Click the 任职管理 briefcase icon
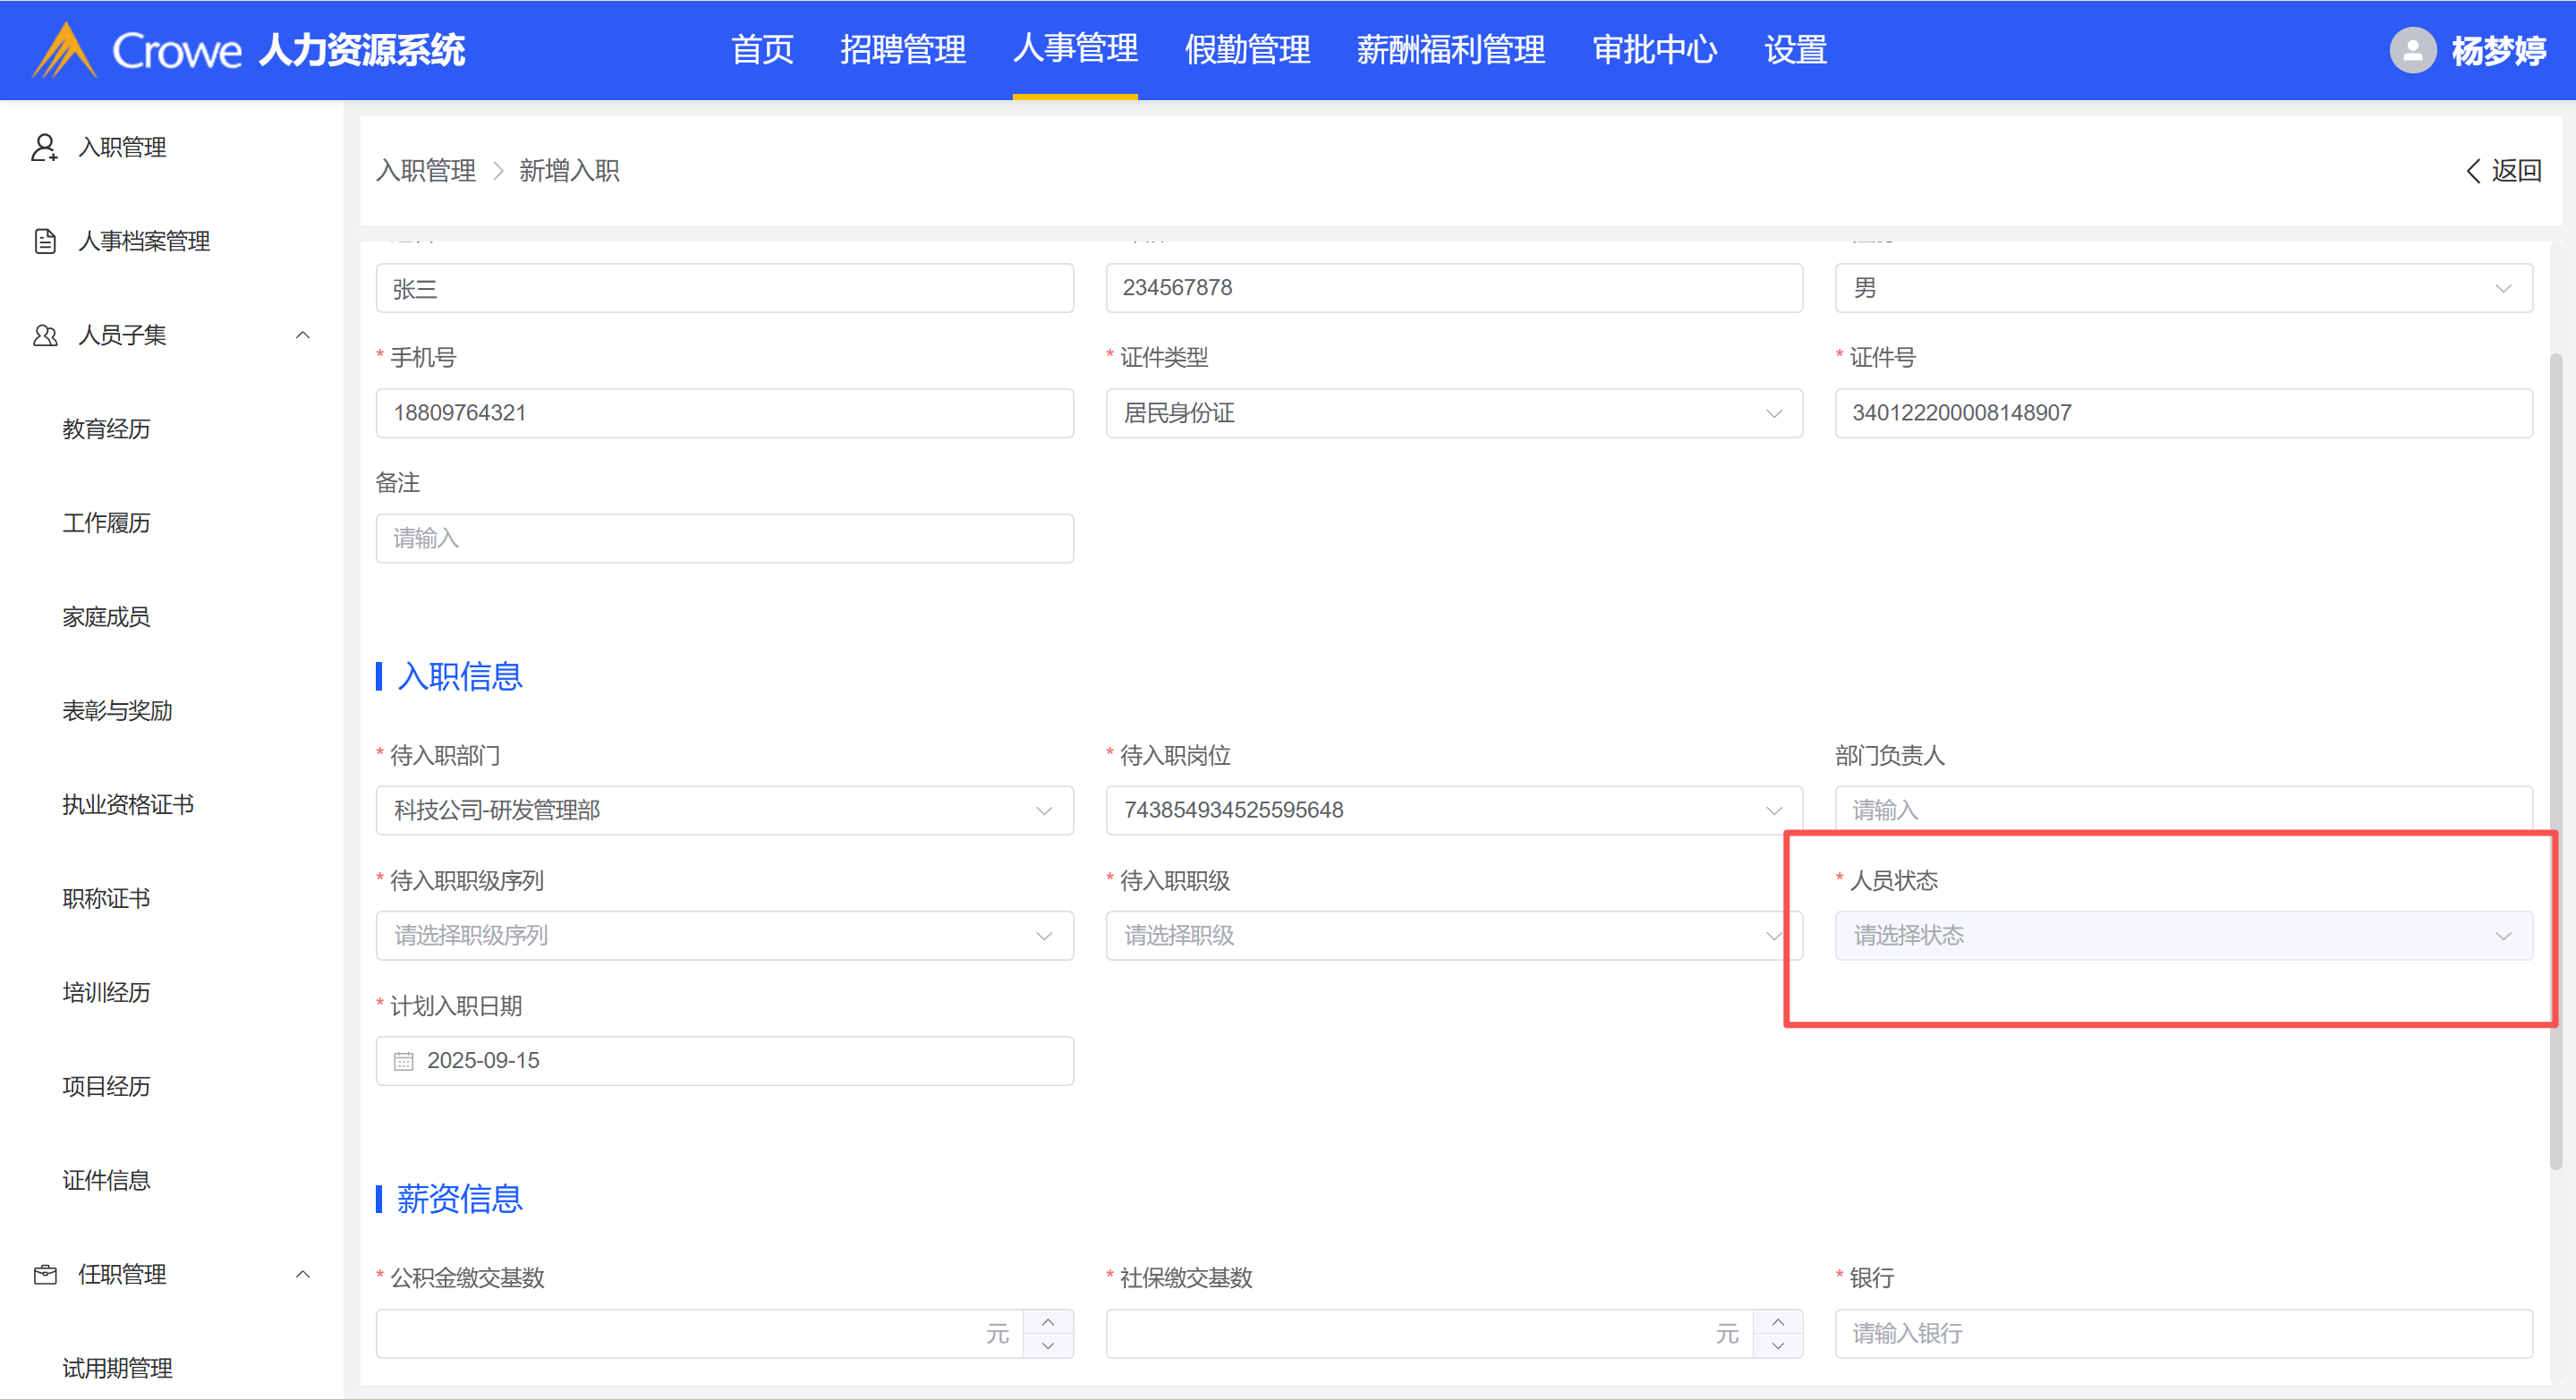Screen dimensions: 2576x1400 (44, 1274)
